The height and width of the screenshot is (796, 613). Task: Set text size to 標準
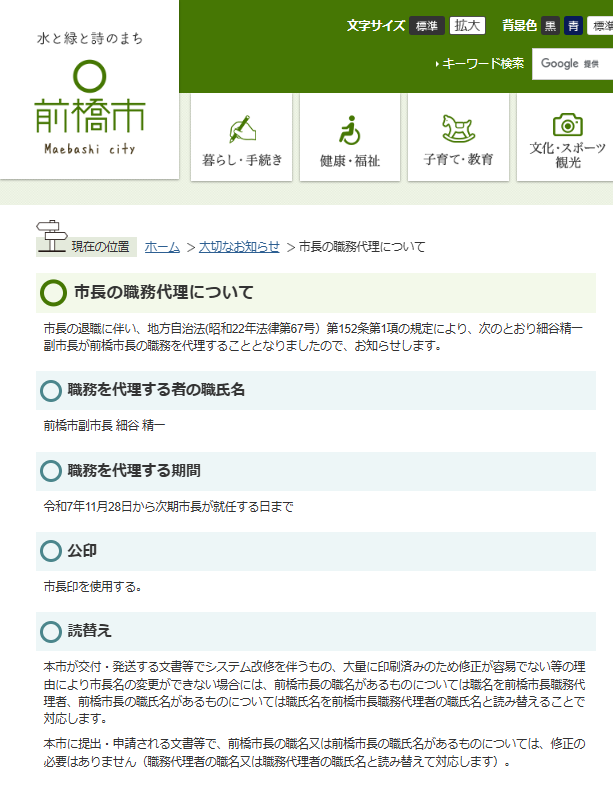click(426, 26)
